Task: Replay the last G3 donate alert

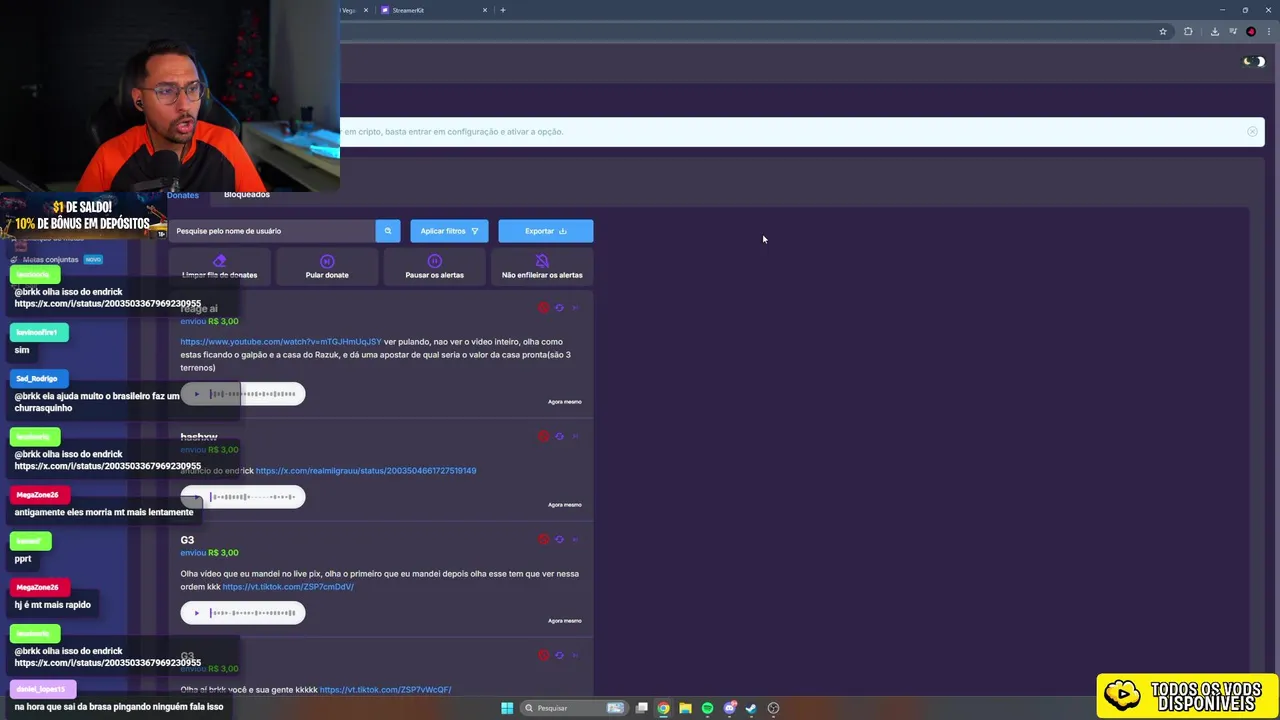Action: (560, 656)
